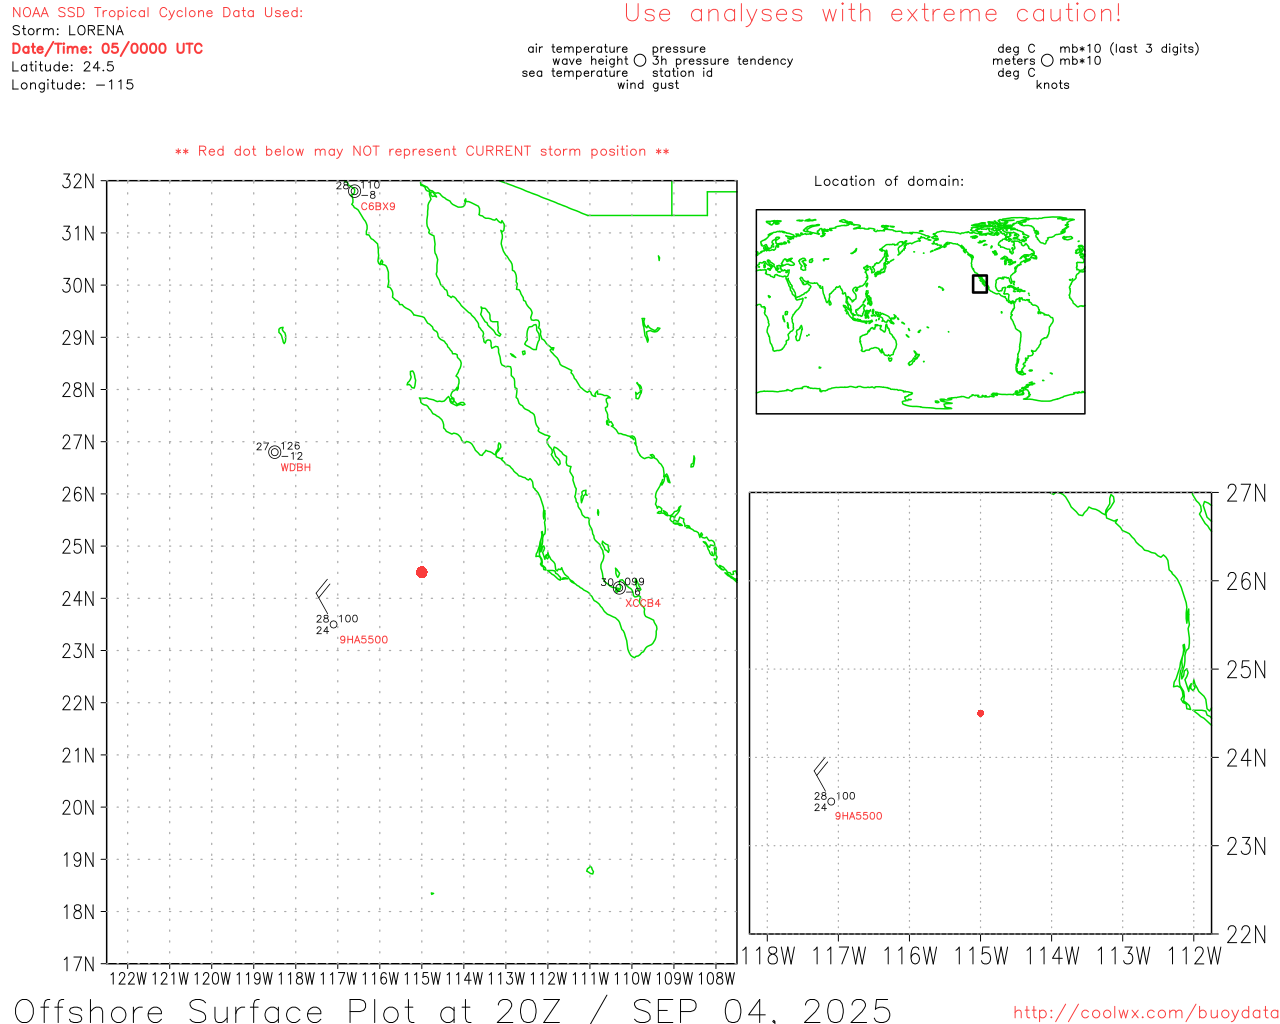Click the 27N label on inset map

pyautogui.click(x=1246, y=494)
